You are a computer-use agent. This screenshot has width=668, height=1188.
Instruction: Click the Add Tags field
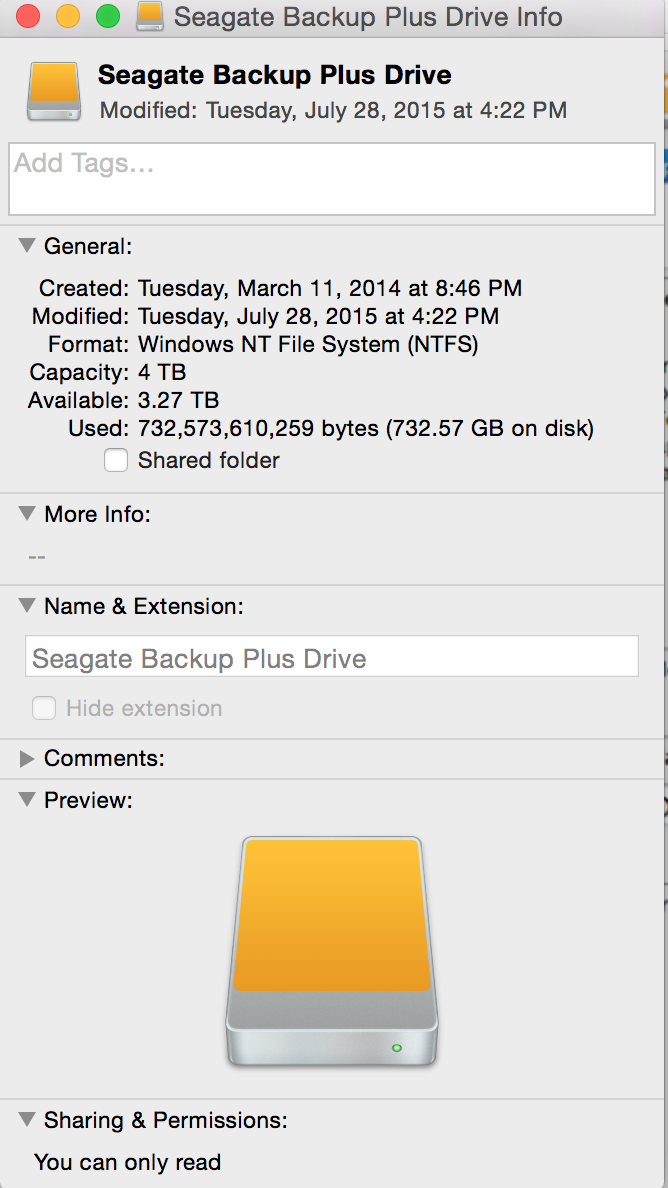(x=332, y=179)
